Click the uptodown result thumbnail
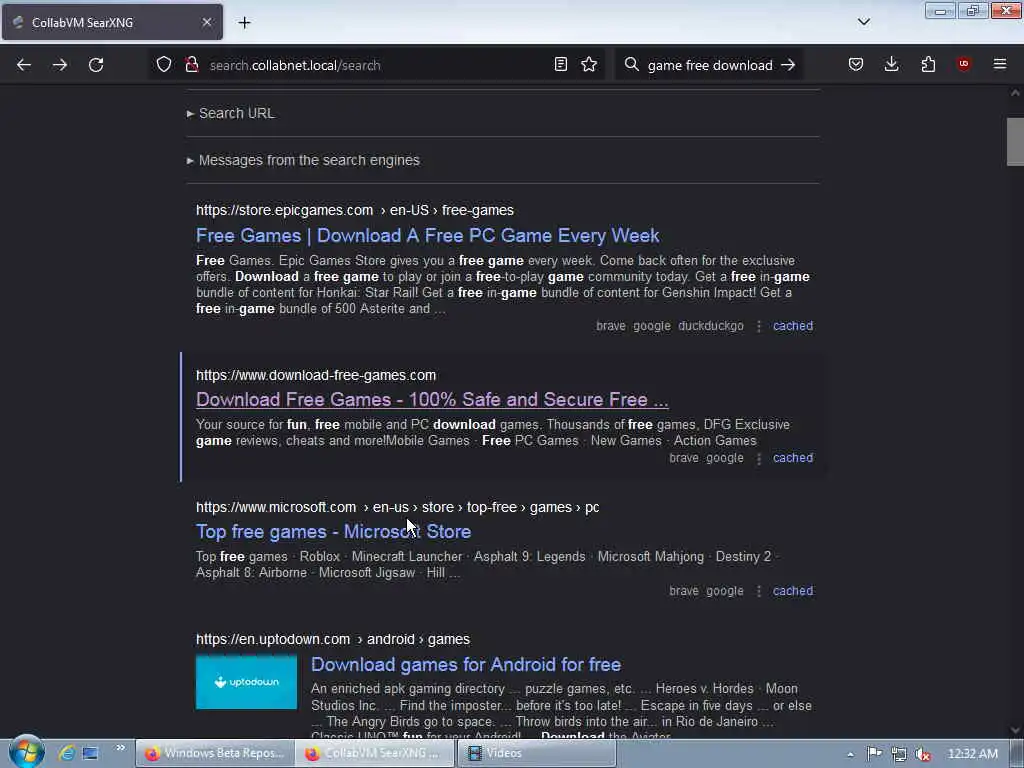This screenshot has height=768, width=1024. click(x=246, y=682)
